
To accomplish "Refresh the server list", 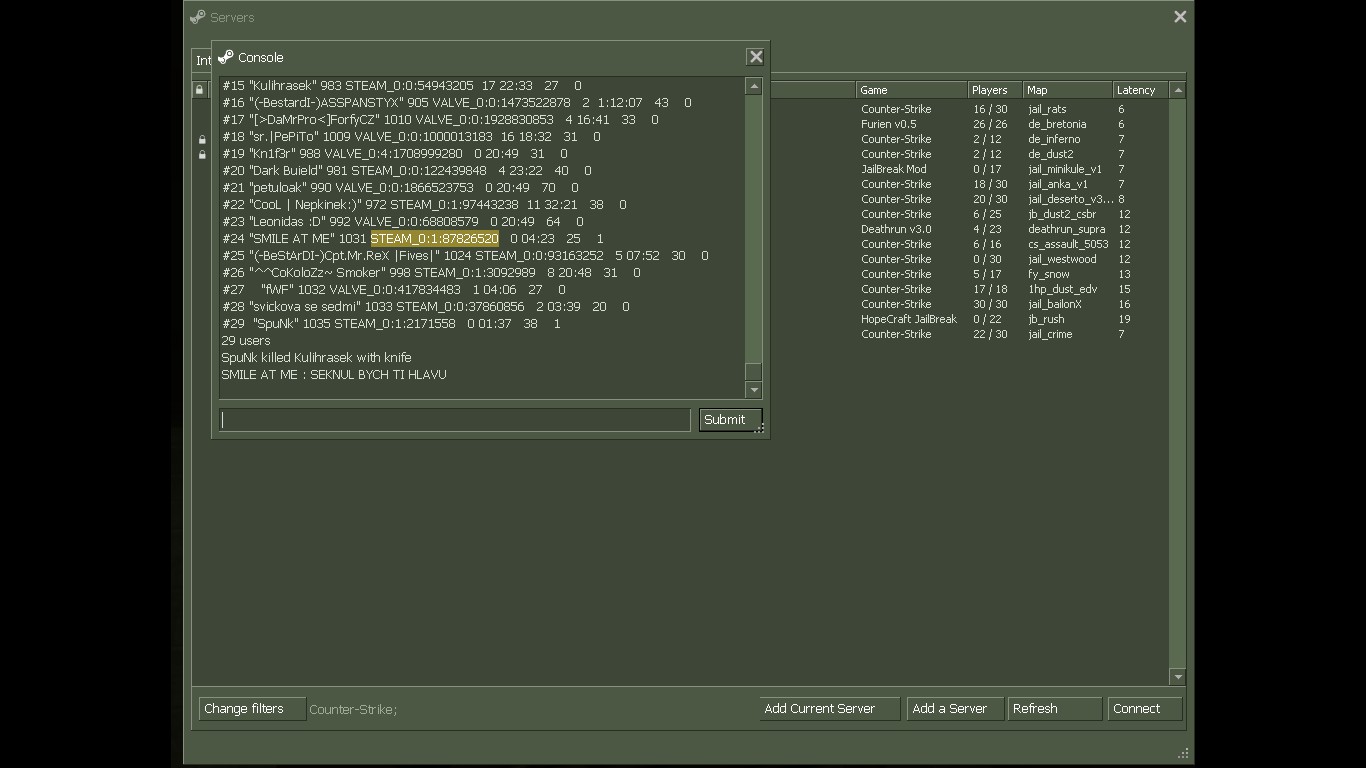I will point(1055,709).
